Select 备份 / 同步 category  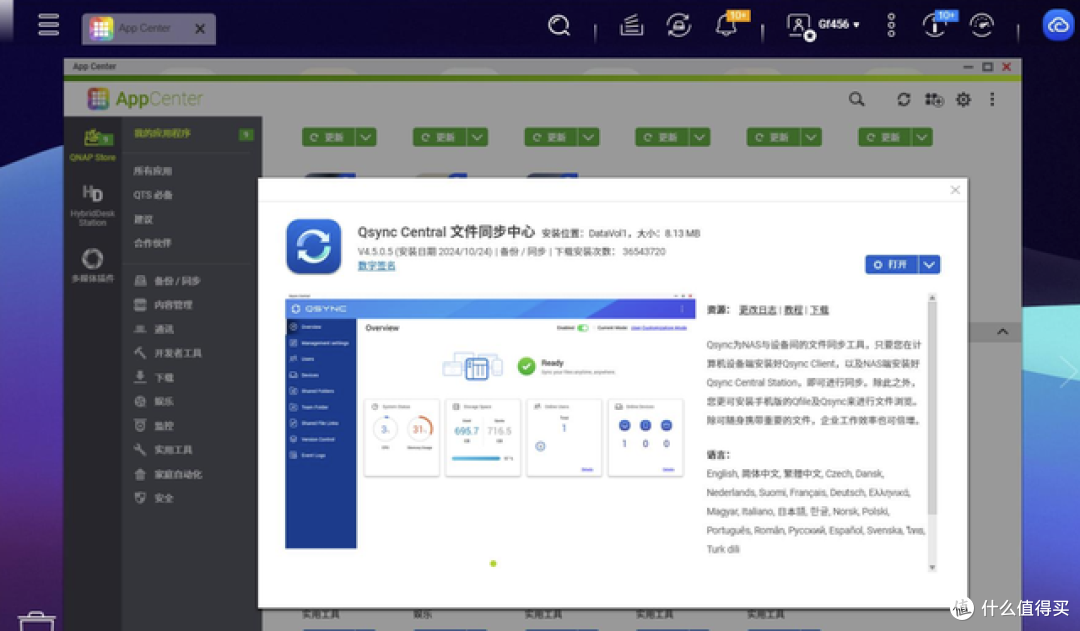(177, 281)
